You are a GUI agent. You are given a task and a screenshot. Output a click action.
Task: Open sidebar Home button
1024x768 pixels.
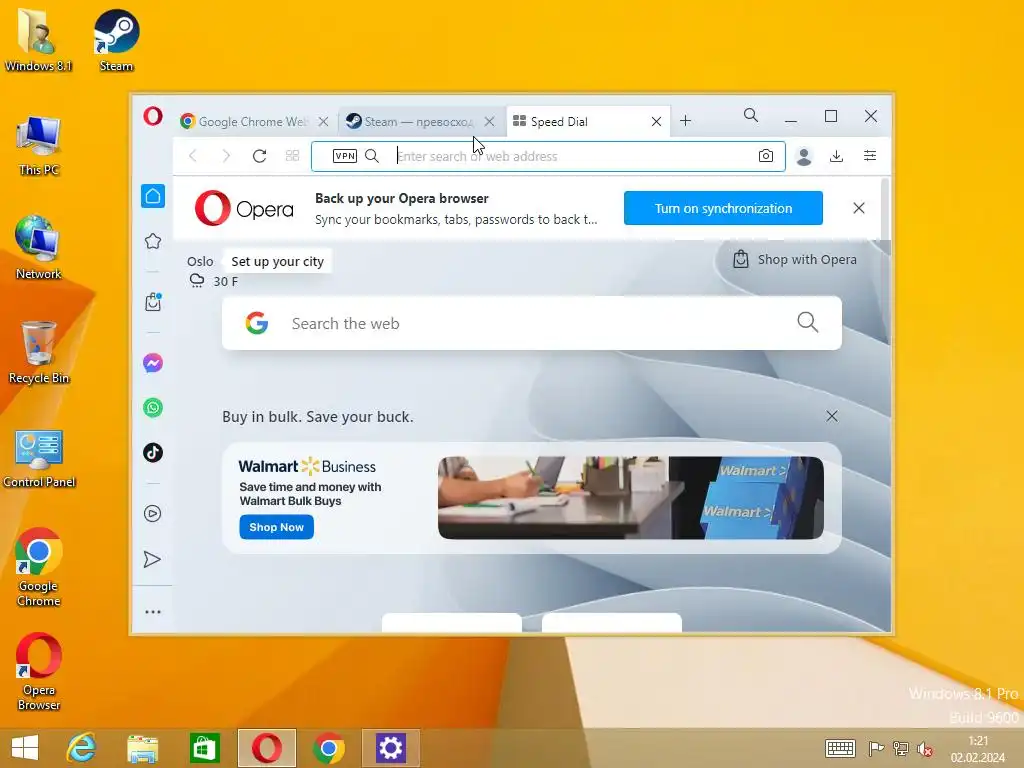point(153,196)
